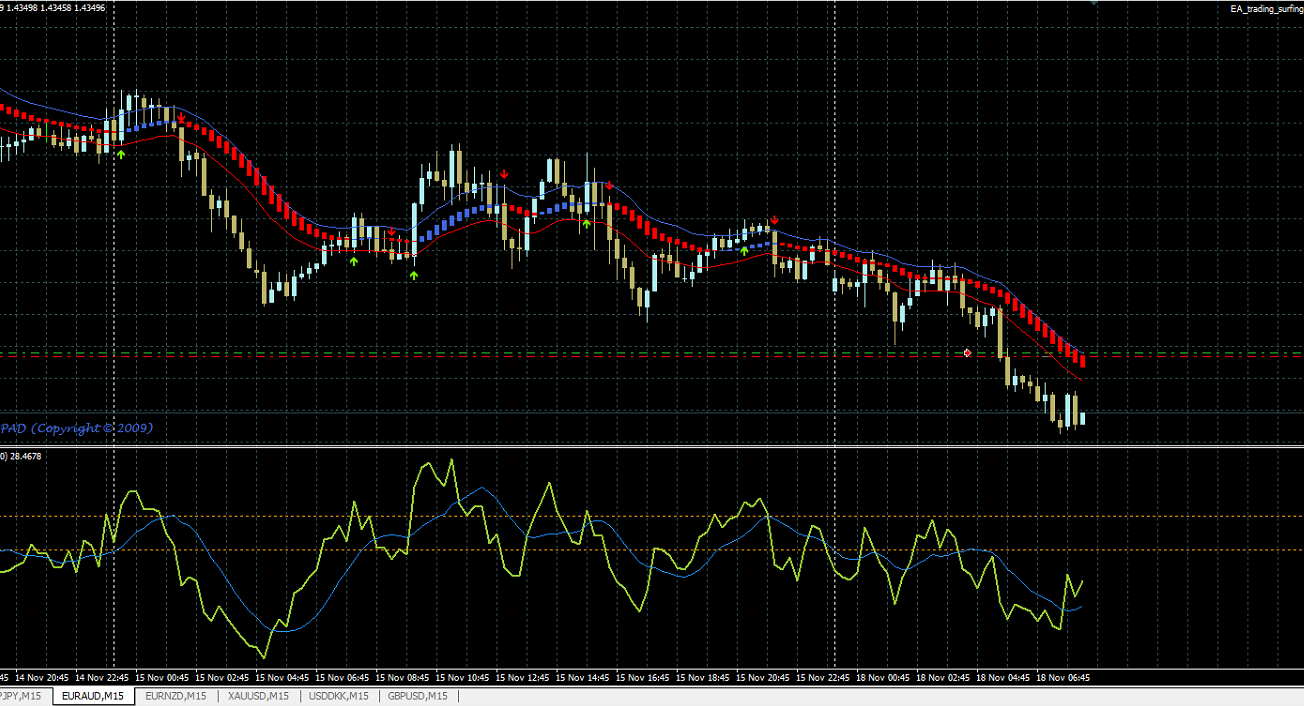Click the active EURAUD,M15 tab

click(x=92, y=696)
